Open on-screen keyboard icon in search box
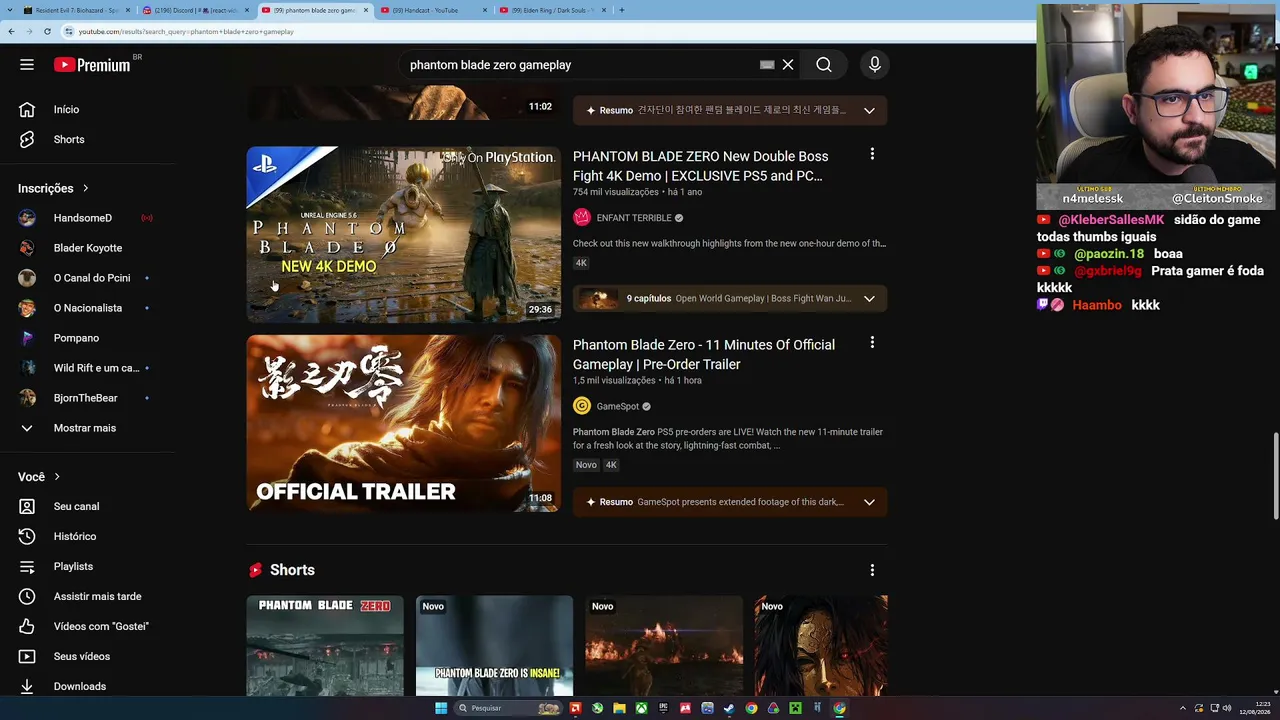 (767, 65)
